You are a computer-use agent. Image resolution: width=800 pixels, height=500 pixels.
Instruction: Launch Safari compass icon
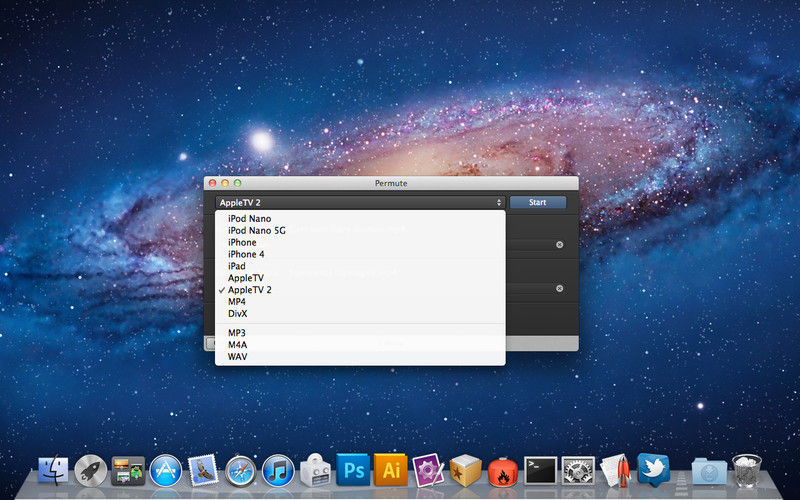[240, 471]
